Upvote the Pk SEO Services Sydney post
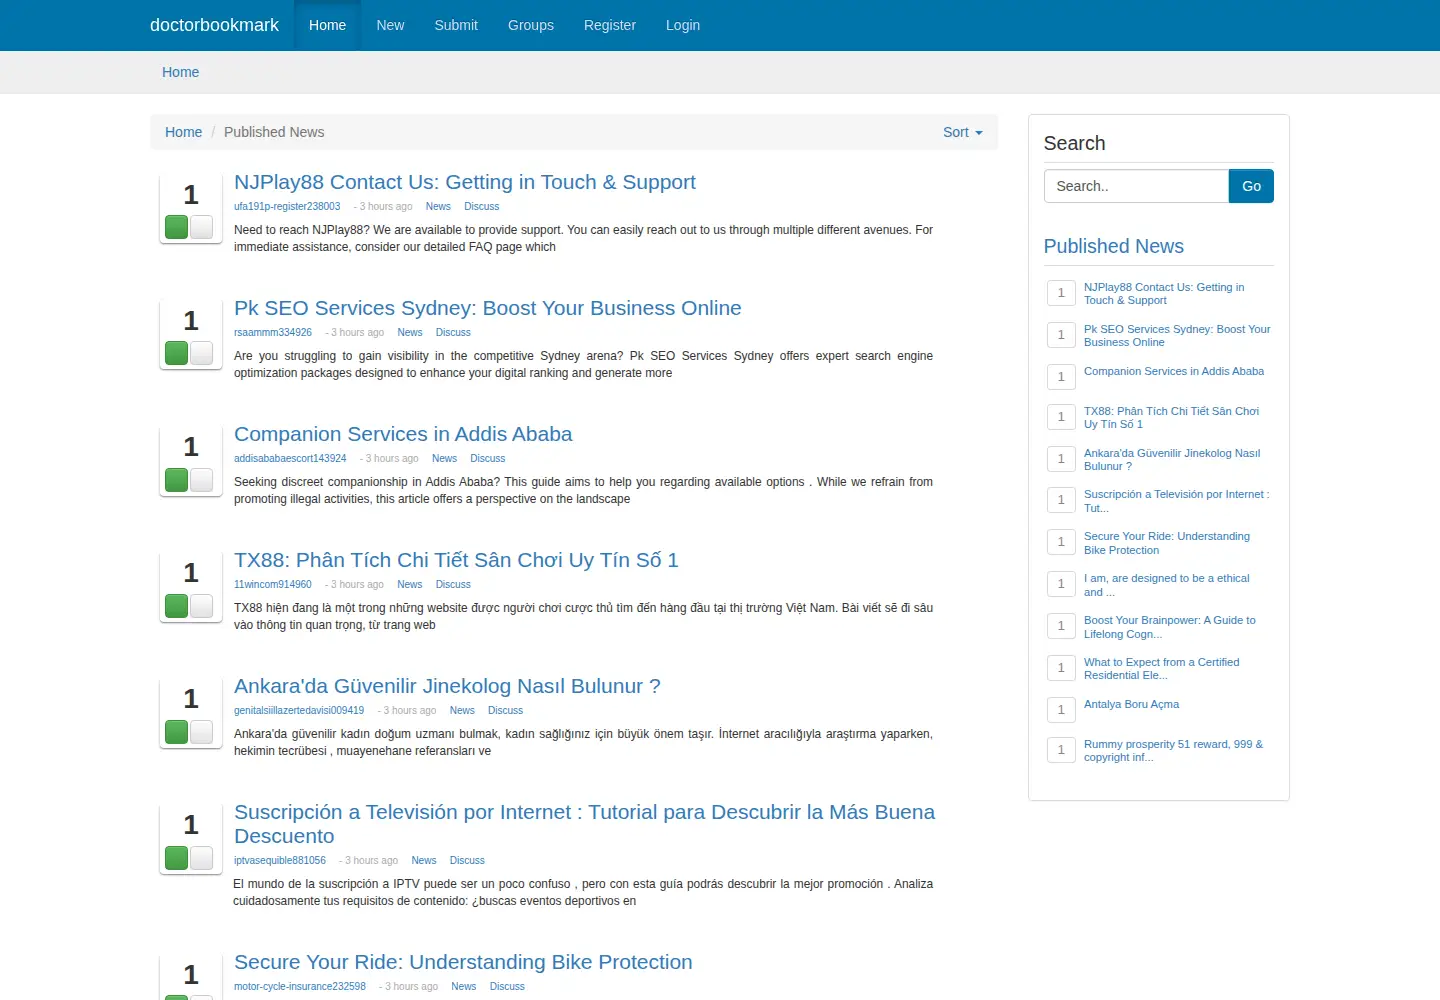 click(x=177, y=353)
